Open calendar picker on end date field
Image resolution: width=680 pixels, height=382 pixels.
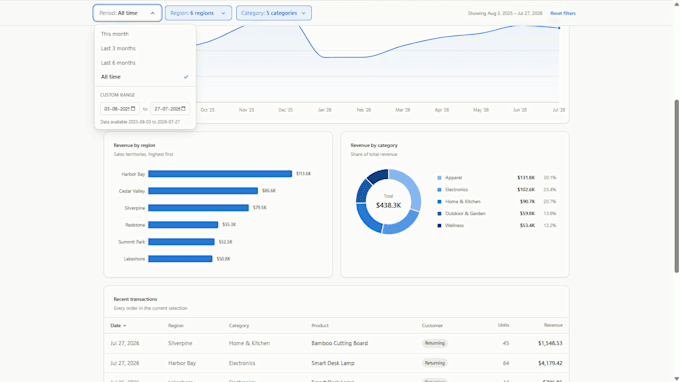(183, 108)
